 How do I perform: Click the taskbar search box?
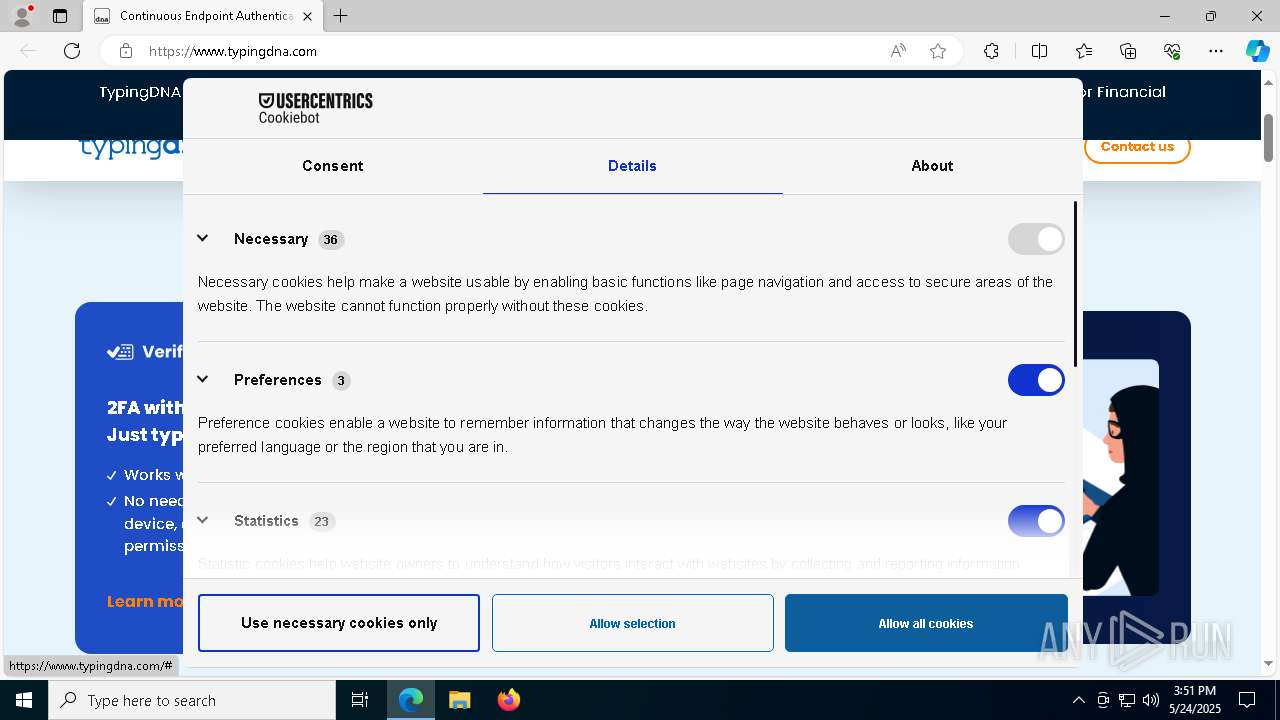[192, 700]
